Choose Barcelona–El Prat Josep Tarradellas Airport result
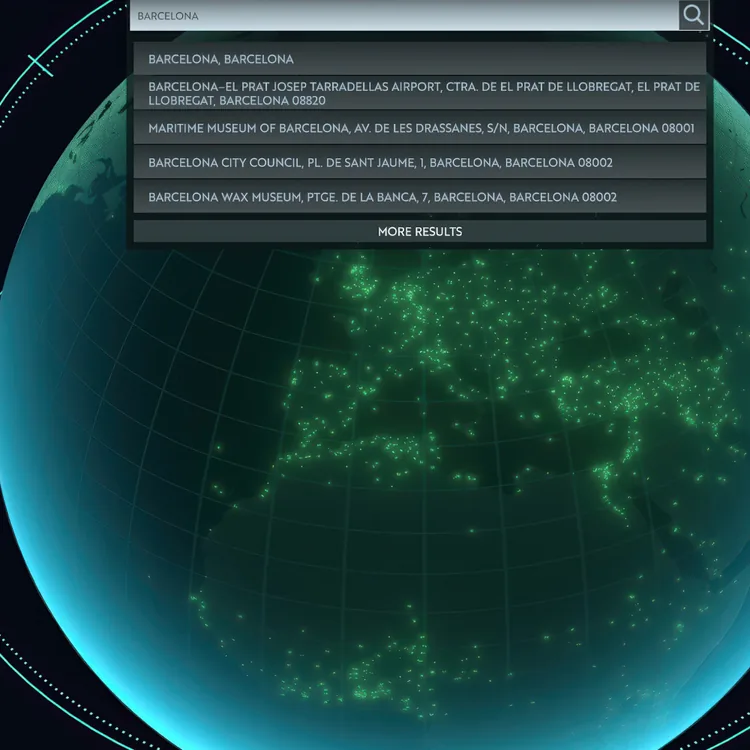Screen dimensions: 750x750 point(420,93)
